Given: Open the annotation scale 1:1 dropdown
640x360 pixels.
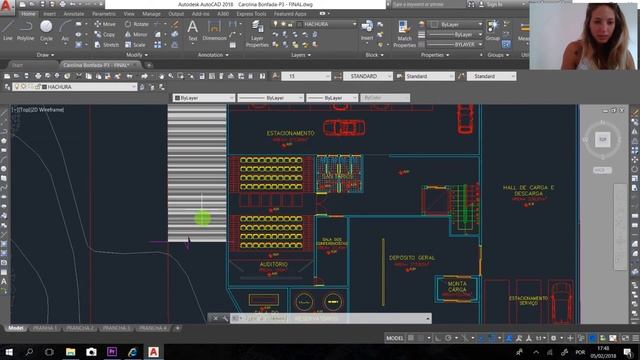Looking at the screenshot, I should tap(541, 338).
